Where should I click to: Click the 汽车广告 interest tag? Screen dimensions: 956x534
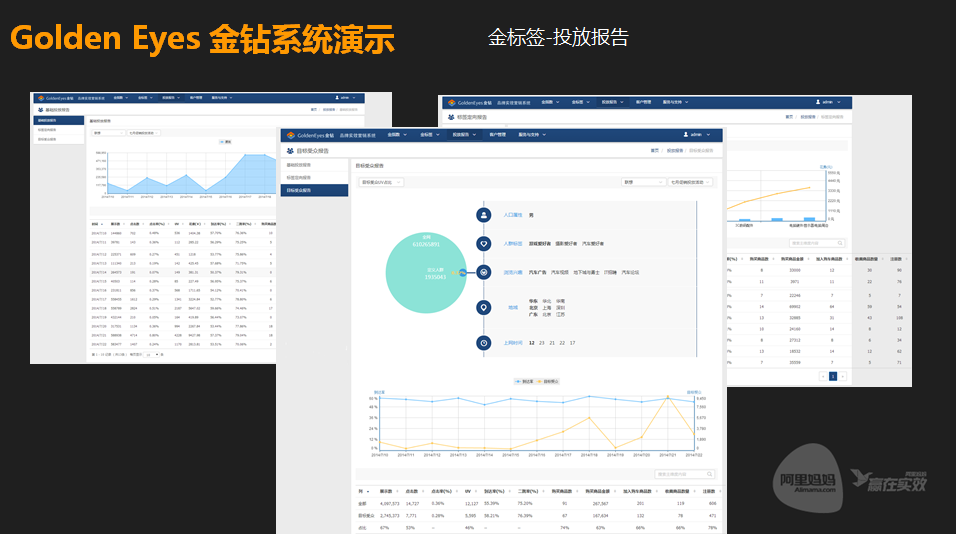(537, 272)
